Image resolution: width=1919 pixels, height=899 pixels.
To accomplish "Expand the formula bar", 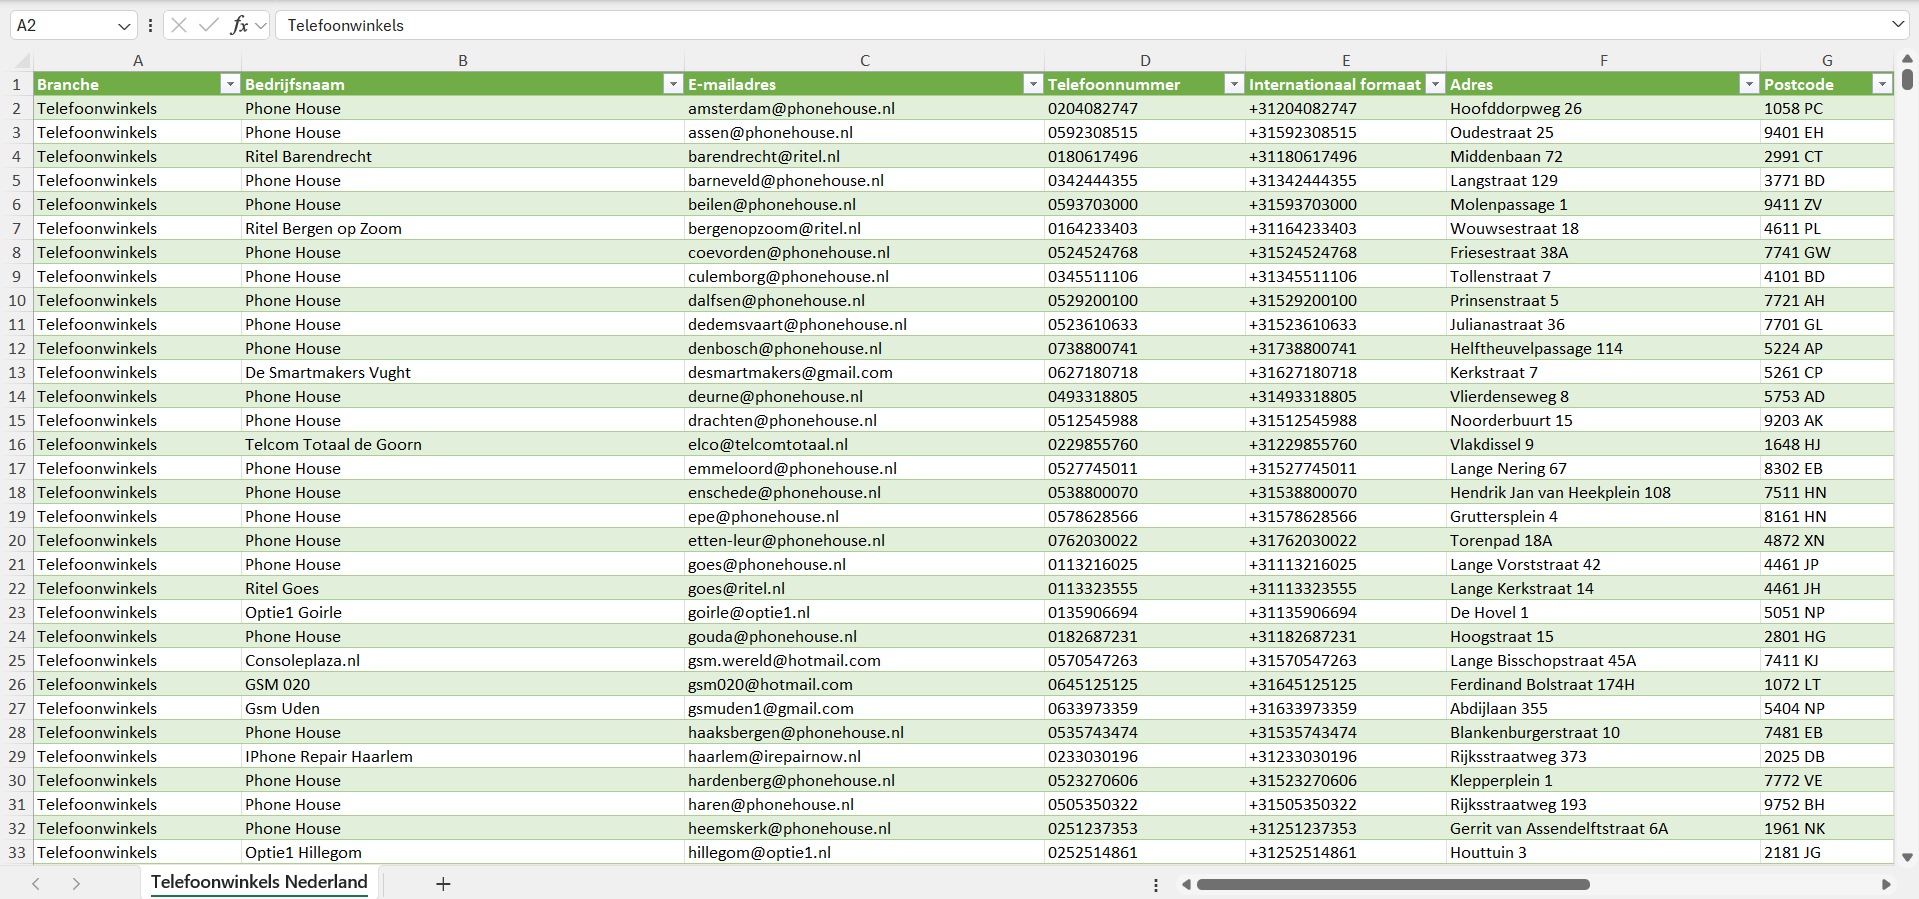I will coord(1897,25).
